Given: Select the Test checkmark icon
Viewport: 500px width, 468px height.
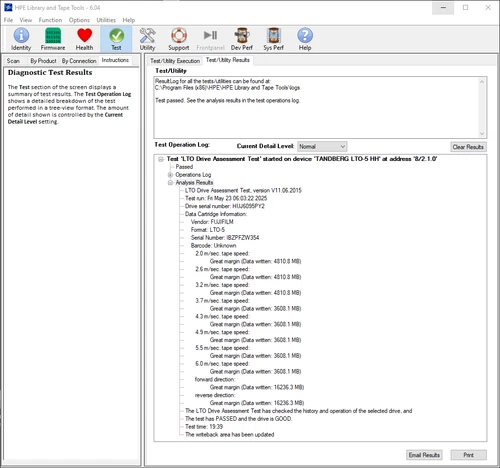Looking at the screenshot, I should pos(116,39).
